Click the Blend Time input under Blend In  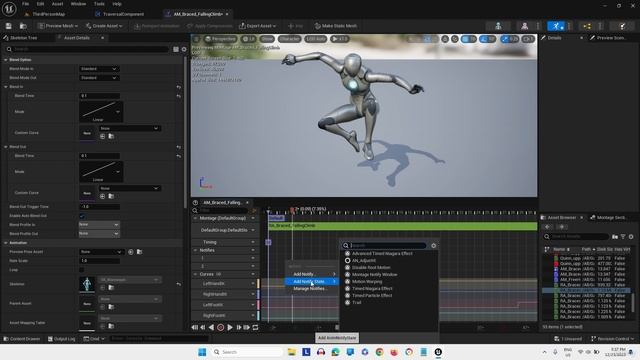pos(99,96)
